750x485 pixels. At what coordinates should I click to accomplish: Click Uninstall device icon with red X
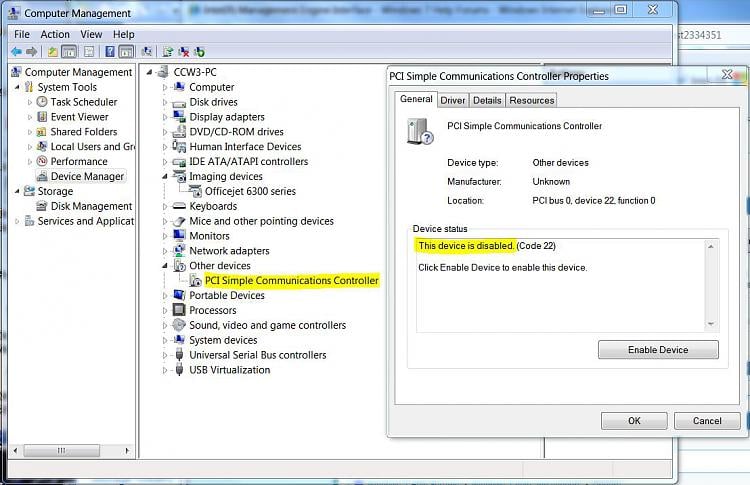(x=184, y=52)
